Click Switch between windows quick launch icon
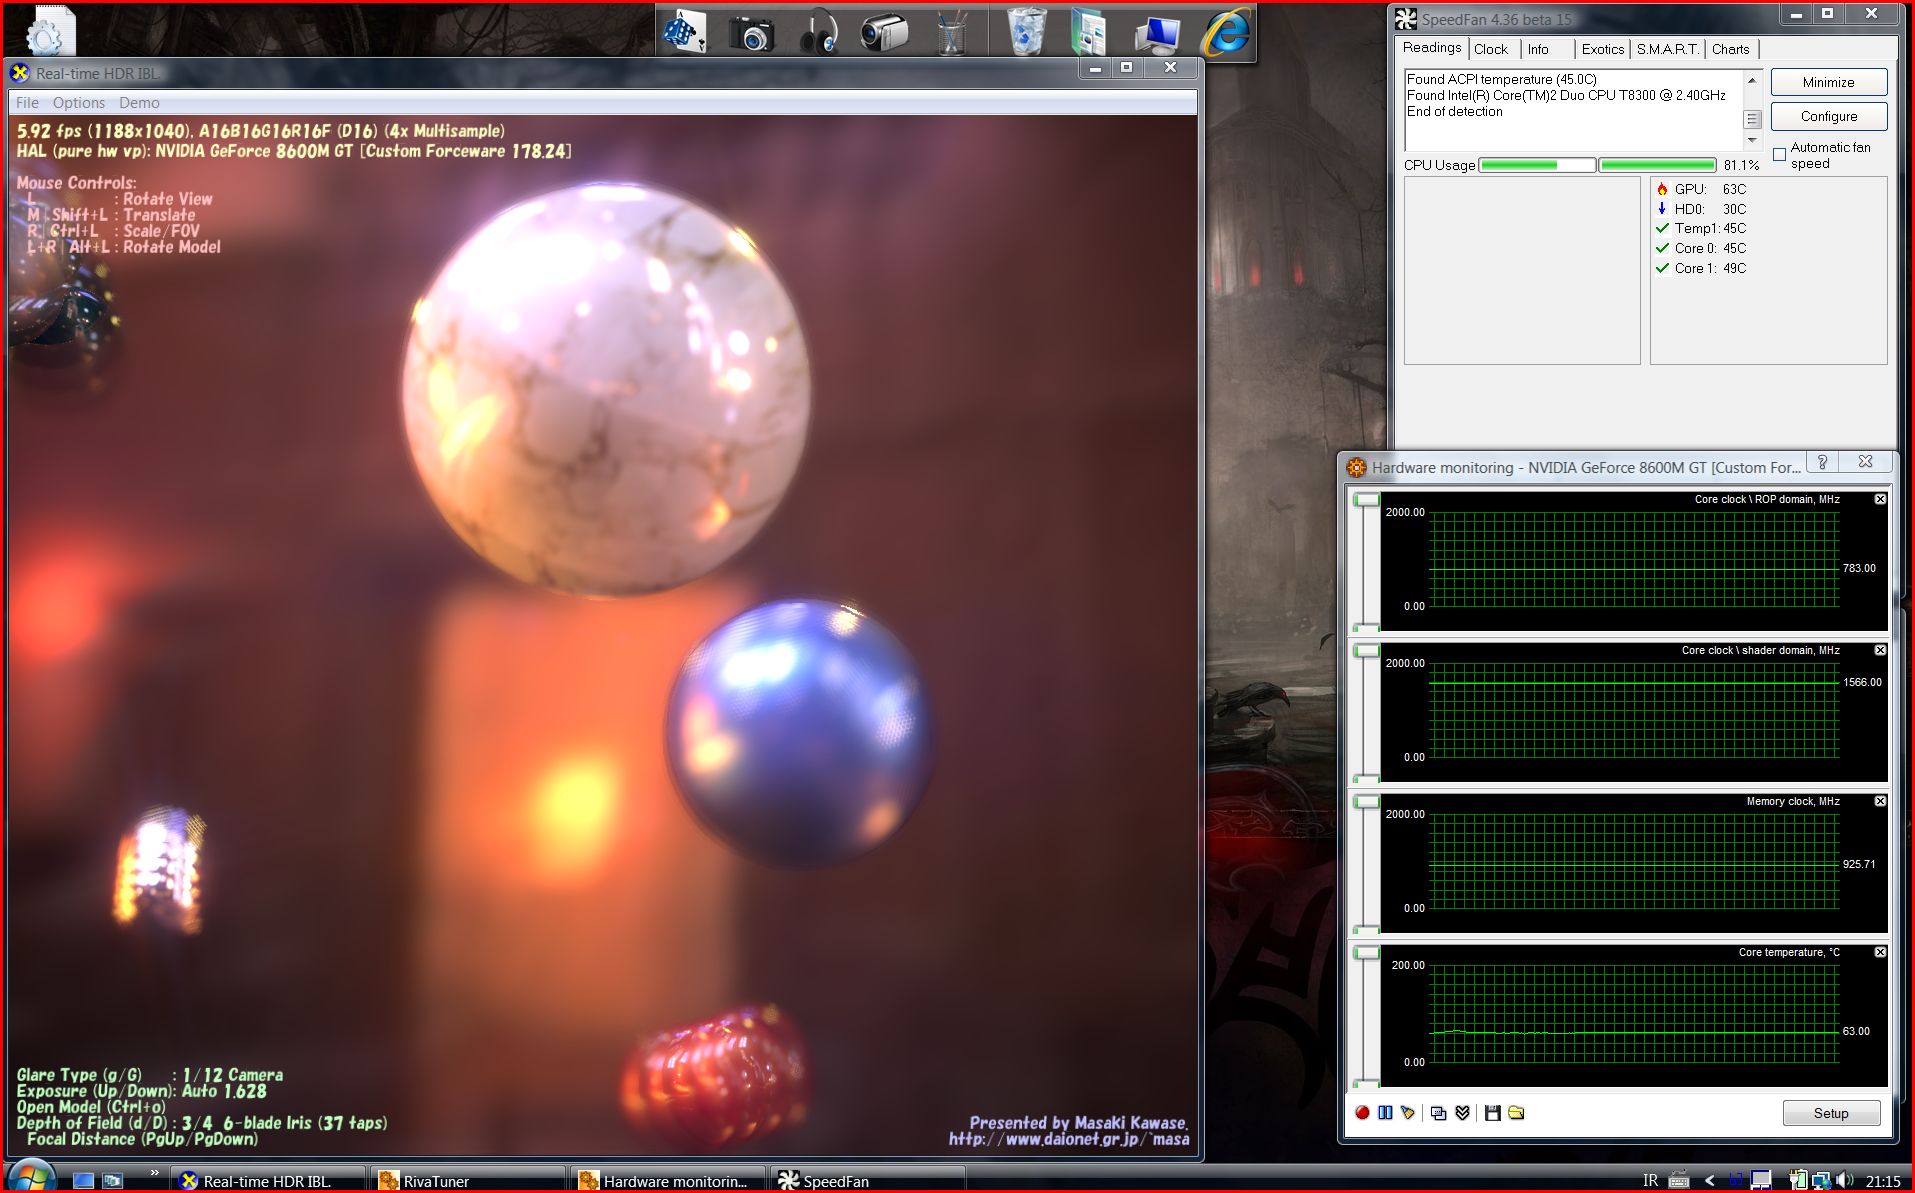Viewport: 1915px width, 1193px height. click(113, 1180)
